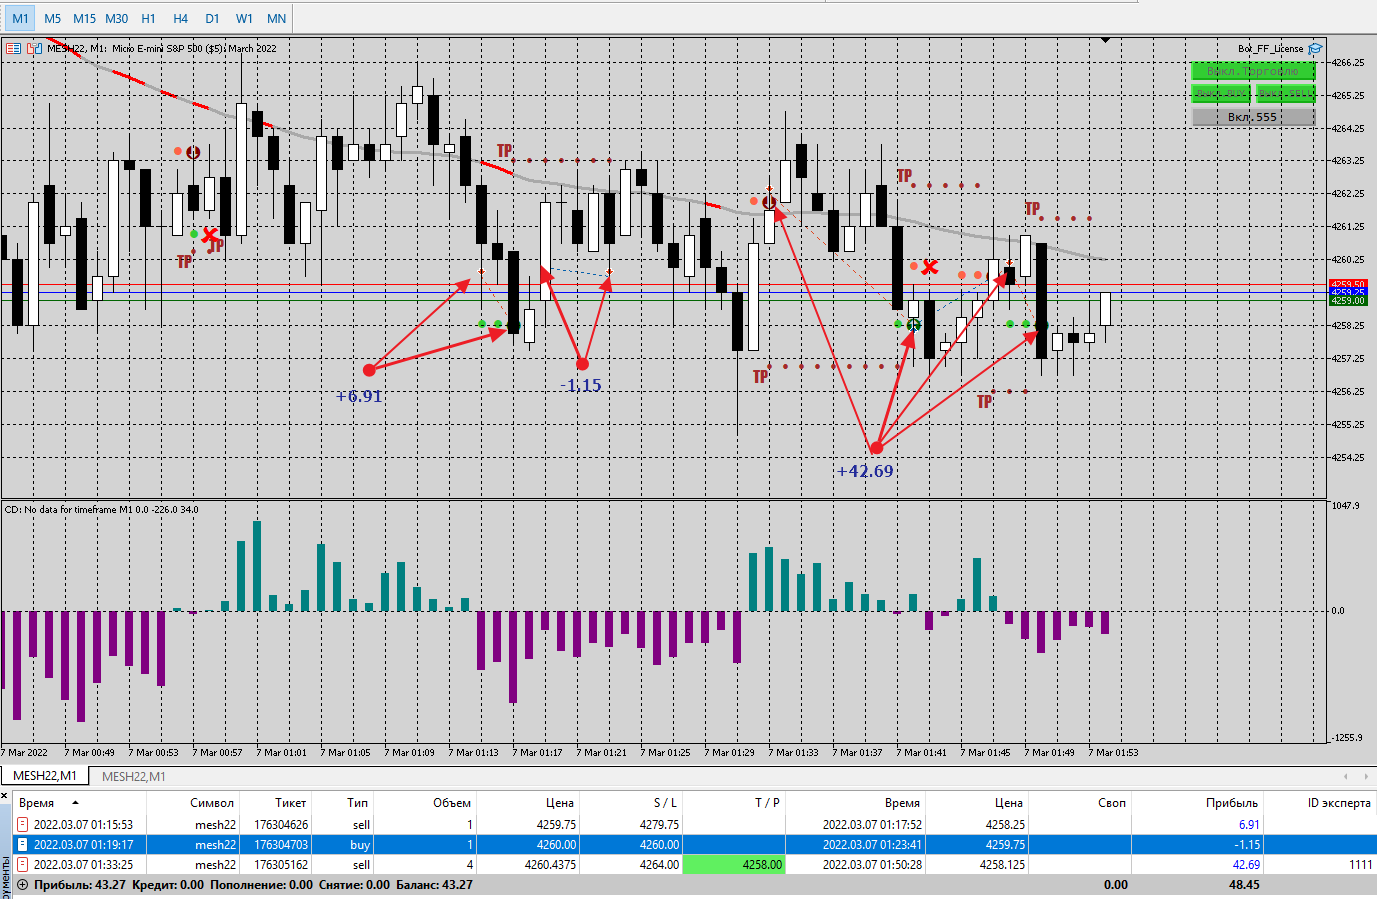Image resolution: width=1377 pixels, height=899 pixels.
Task: Switch to the second MESH22,M1 chart tab
Action: (x=134, y=776)
